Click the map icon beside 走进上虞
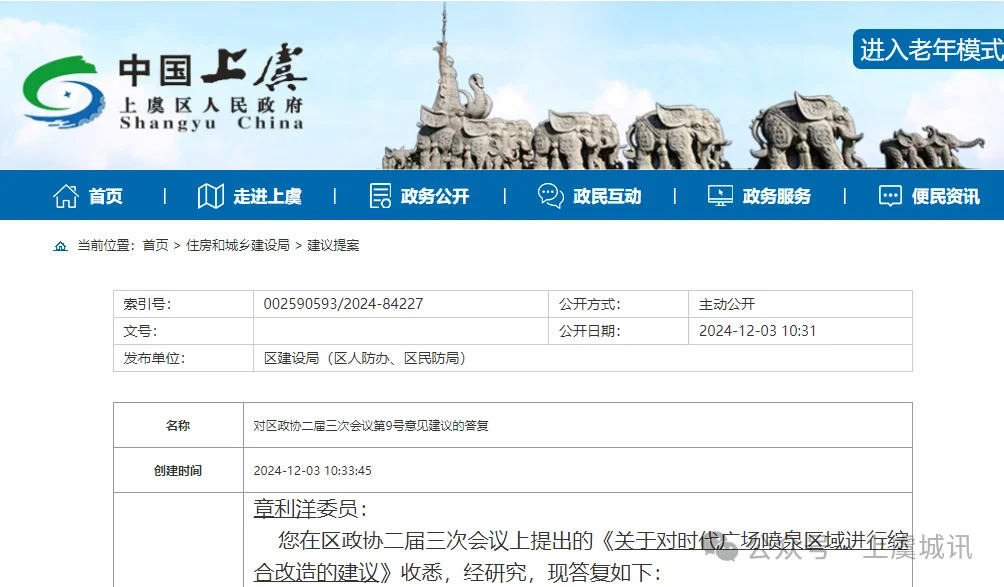This screenshot has height=587, width=1004. [211, 196]
